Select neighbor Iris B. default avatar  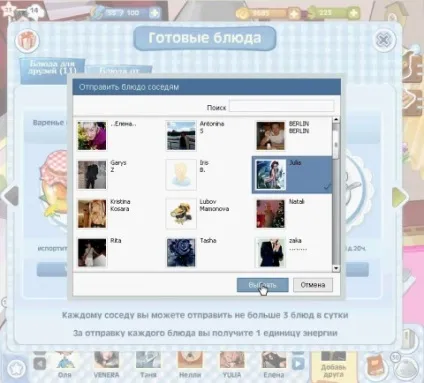tap(181, 175)
